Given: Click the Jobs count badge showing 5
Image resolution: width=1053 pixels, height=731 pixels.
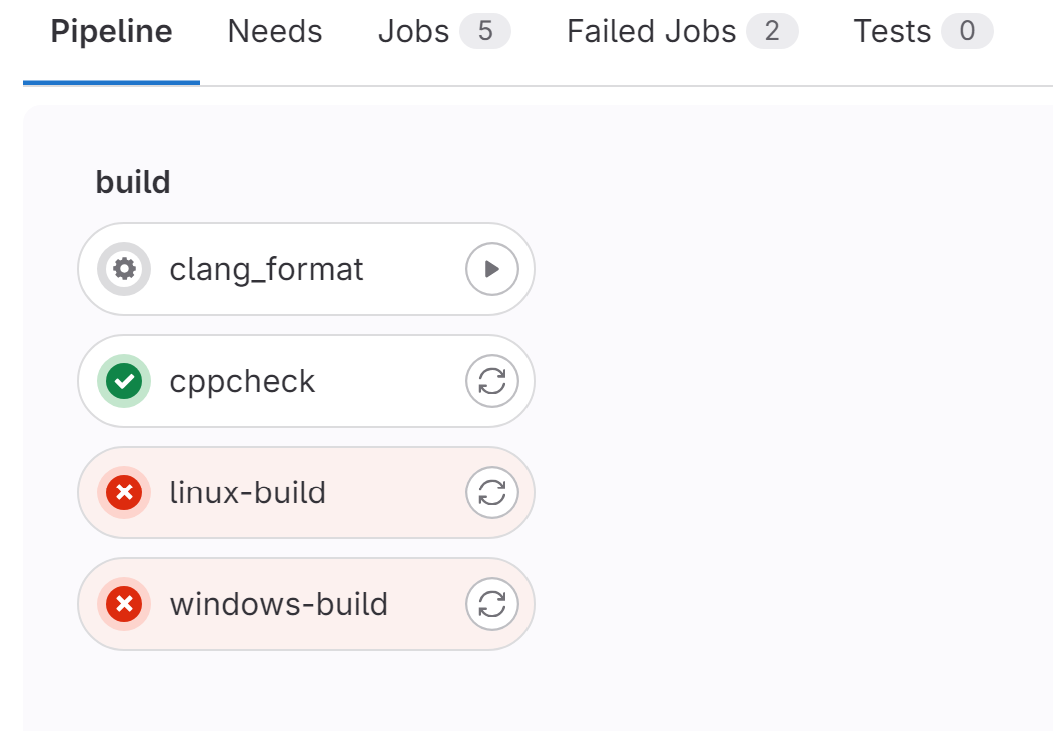Looking at the screenshot, I should (485, 32).
